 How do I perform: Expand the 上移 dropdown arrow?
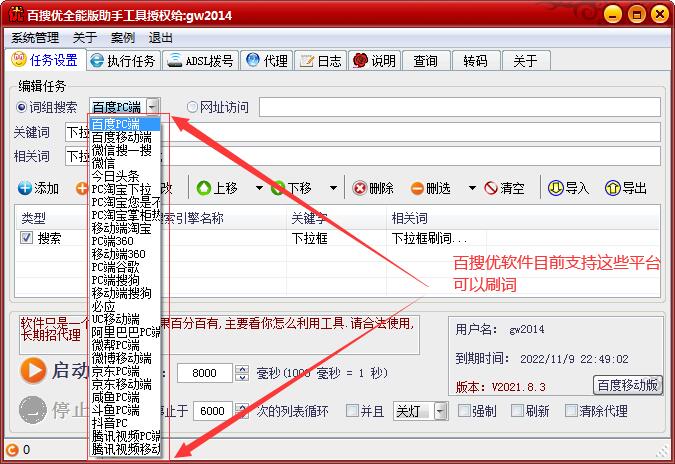(x=259, y=188)
